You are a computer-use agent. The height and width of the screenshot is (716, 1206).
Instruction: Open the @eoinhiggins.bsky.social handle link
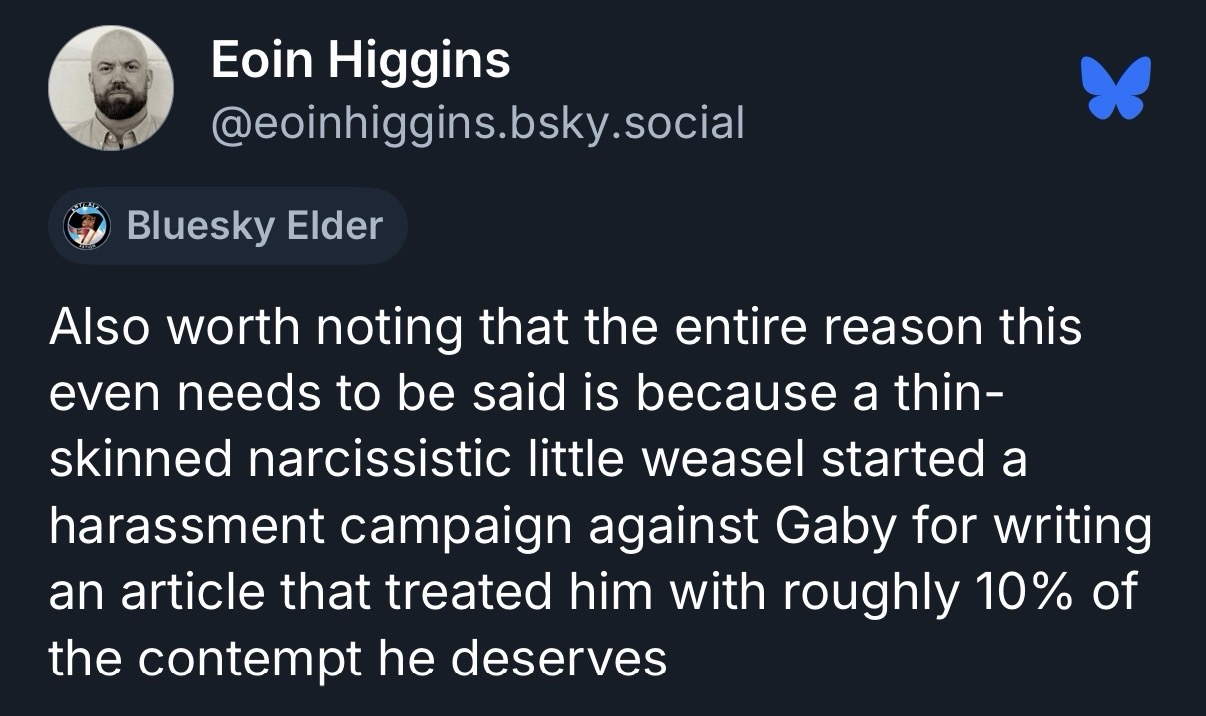pyautogui.click(x=478, y=123)
